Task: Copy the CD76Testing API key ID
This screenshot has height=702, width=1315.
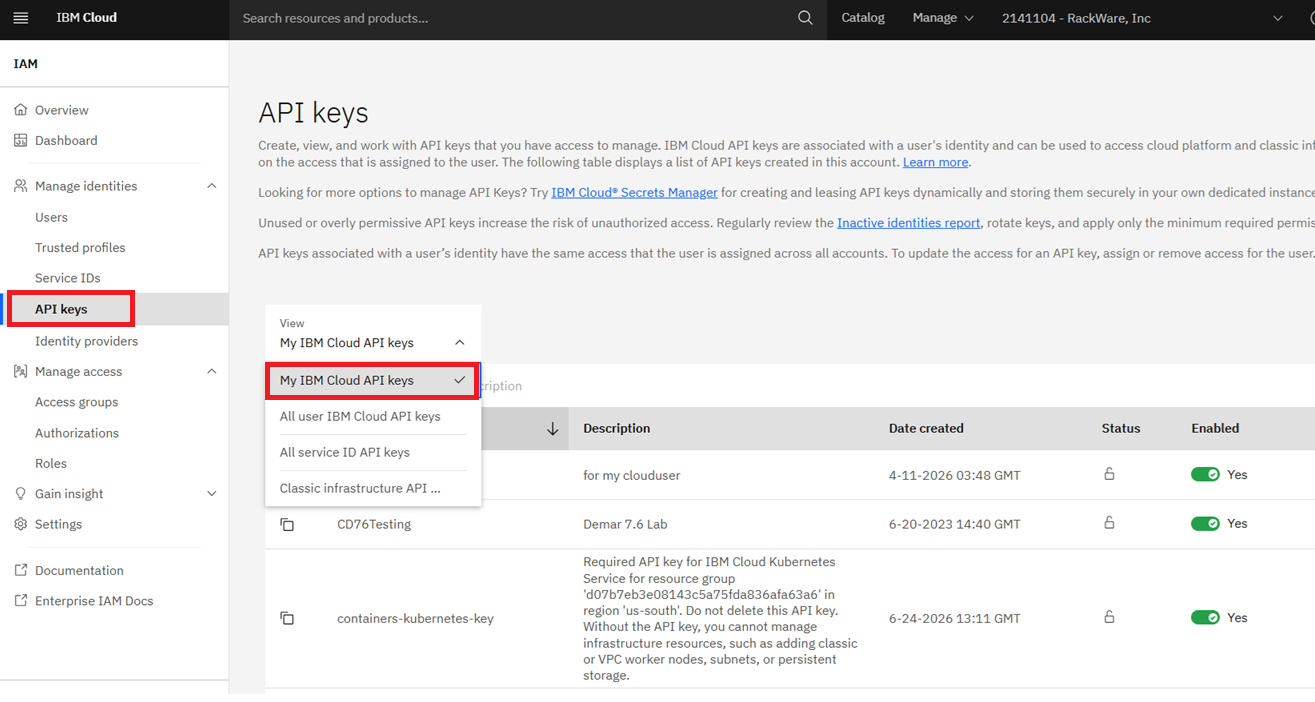Action: [x=287, y=524]
